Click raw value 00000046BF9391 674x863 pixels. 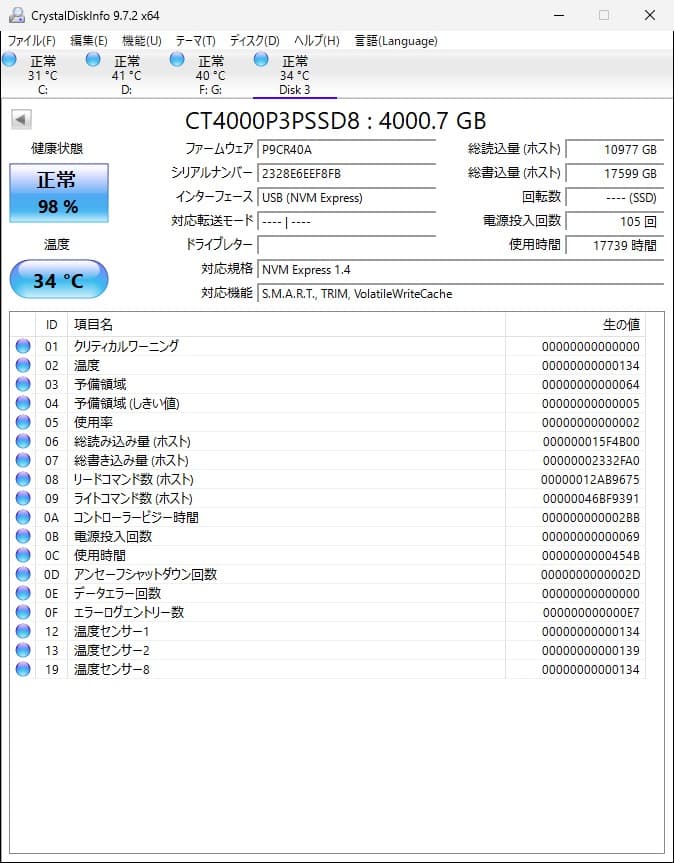click(x=591, y=499)
